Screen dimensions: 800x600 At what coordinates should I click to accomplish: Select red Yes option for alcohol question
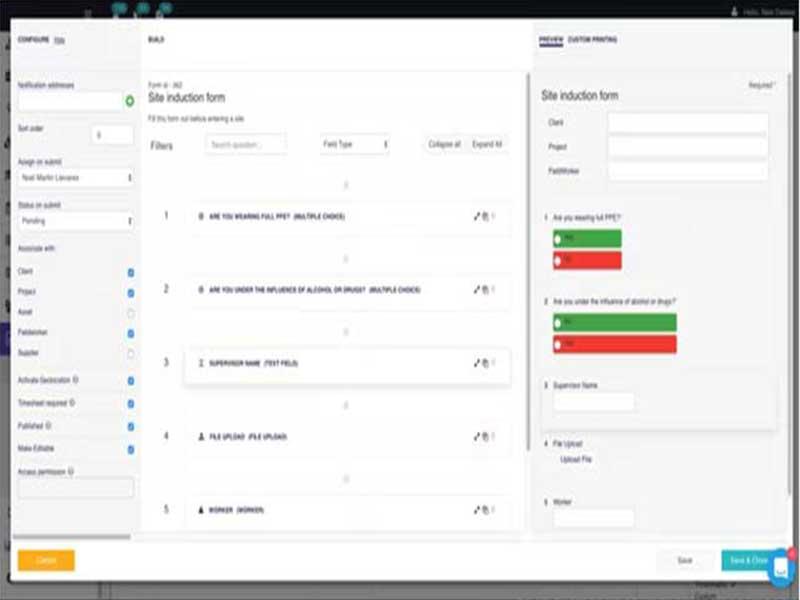pyautogui.click(x=615, y=344)
